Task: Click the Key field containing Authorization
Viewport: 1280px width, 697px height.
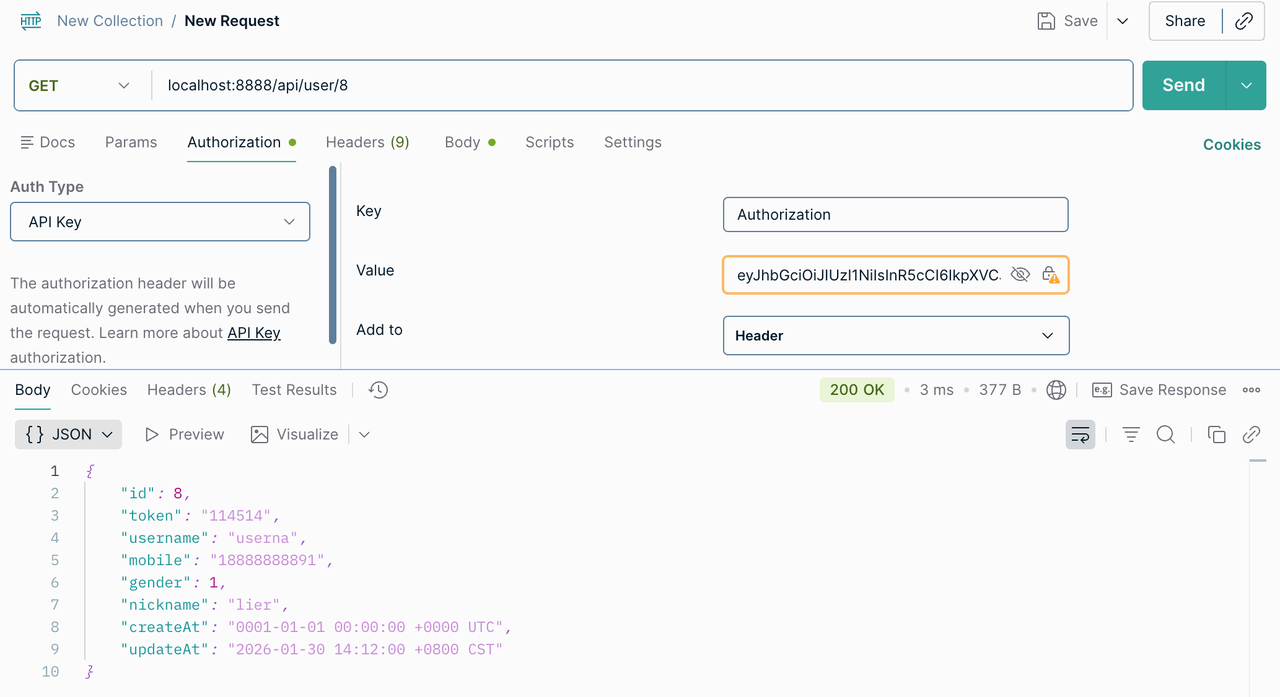Action: [x=896, y=214]
